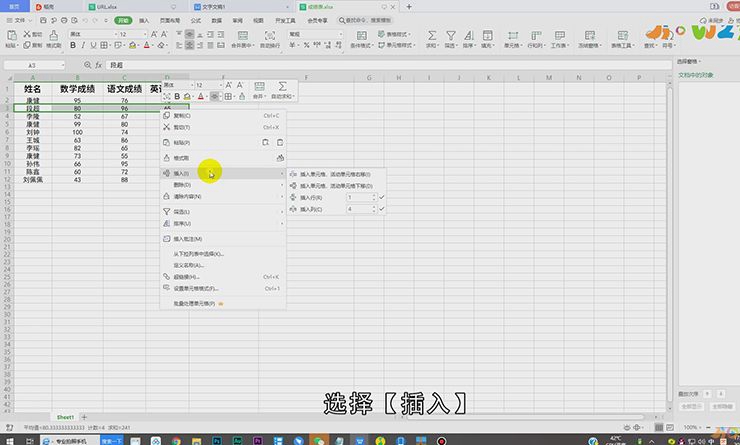Viewport: 740px width, 445px height.
Task: Open the Page Layout ribbon tab
Action: click(x=170, y=21)
